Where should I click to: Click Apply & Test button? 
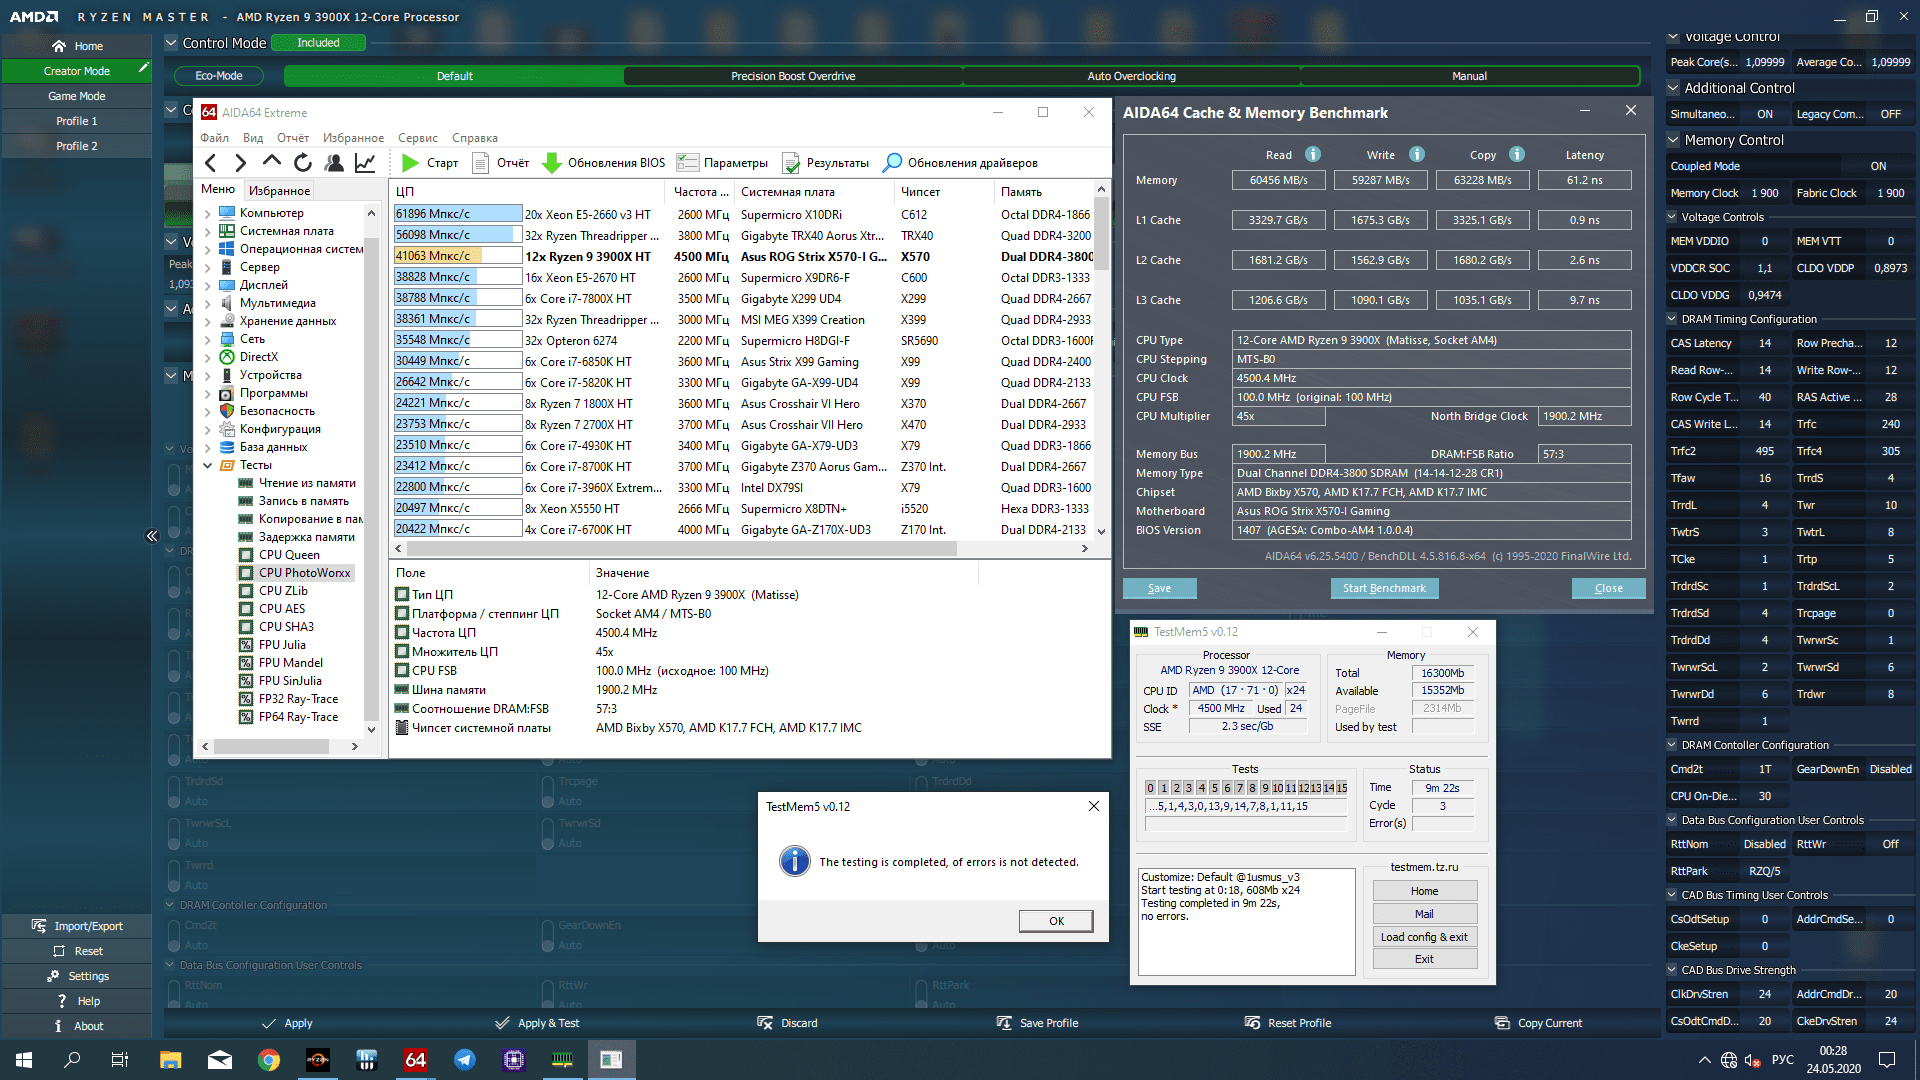[x=537, y=1023]
